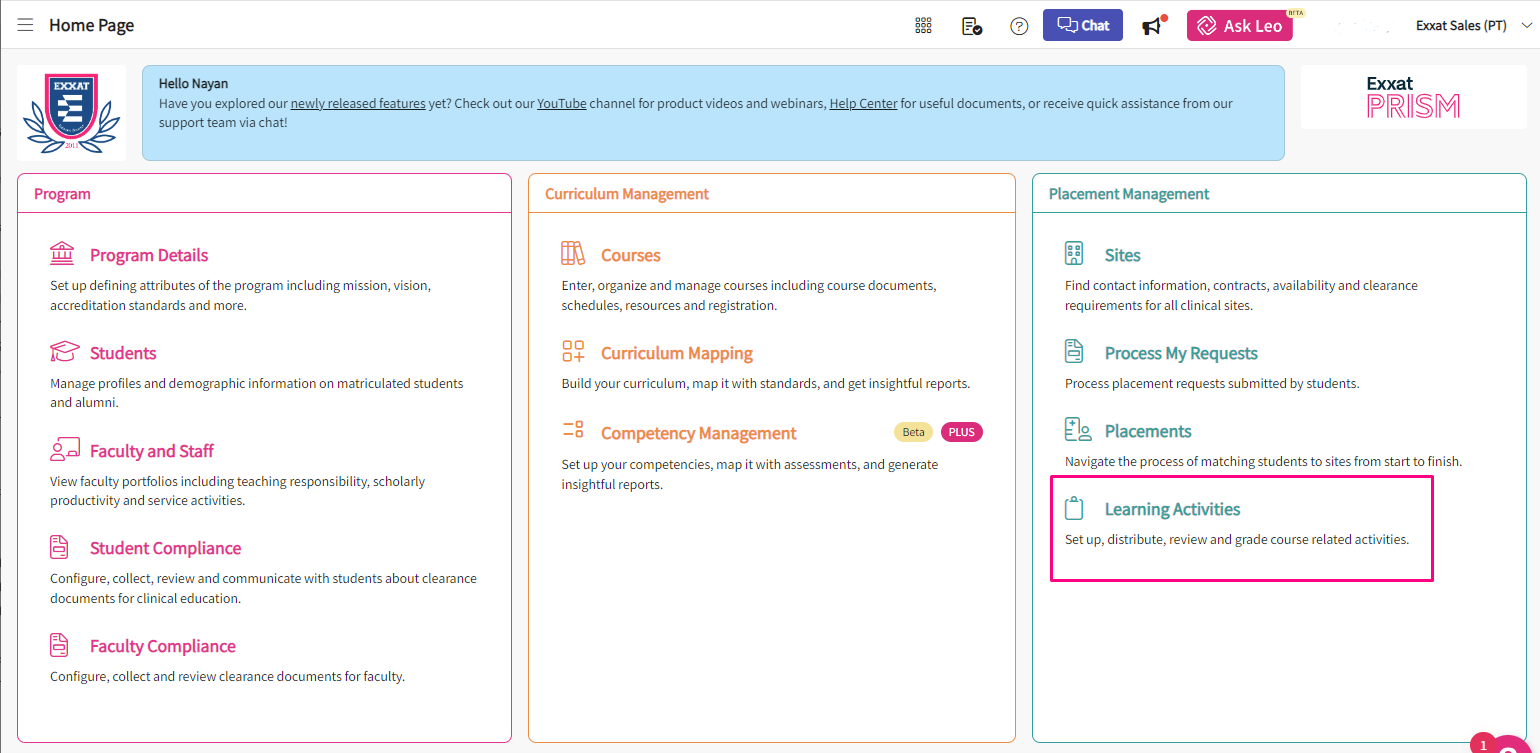Screen dimensions: 1540x753
Task: Click the PLUS badge on Competency Management
Action: [962, 432]
